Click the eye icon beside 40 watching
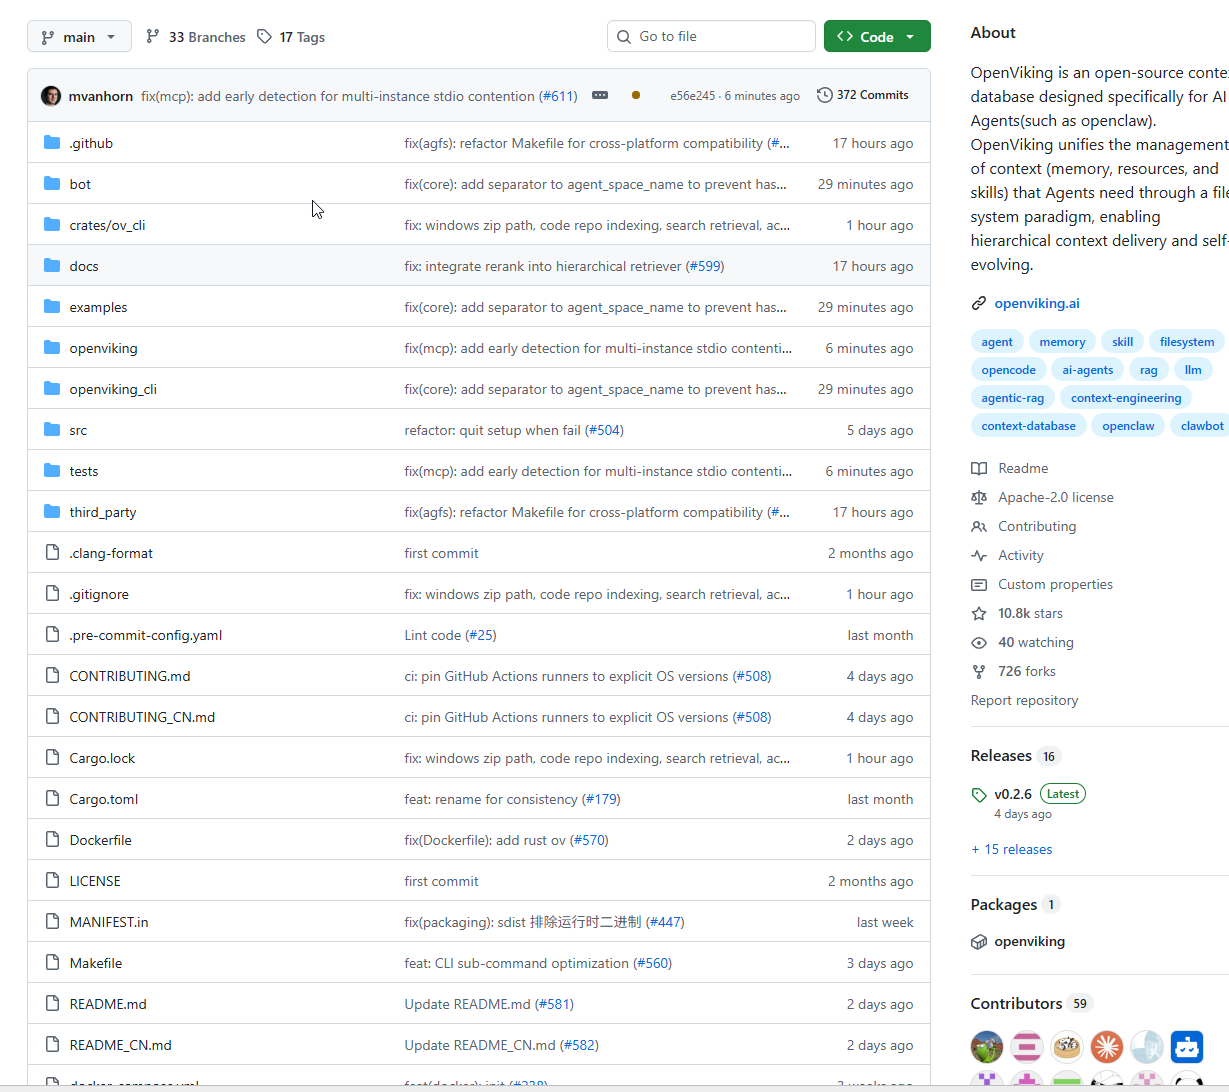 coord(979,642)
